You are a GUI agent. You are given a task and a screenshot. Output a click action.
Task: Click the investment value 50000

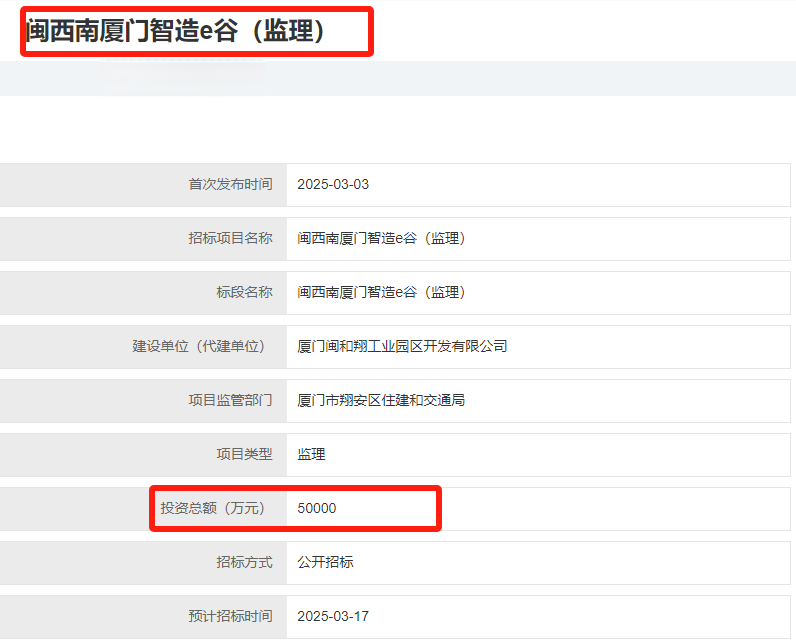pos(317,508)
